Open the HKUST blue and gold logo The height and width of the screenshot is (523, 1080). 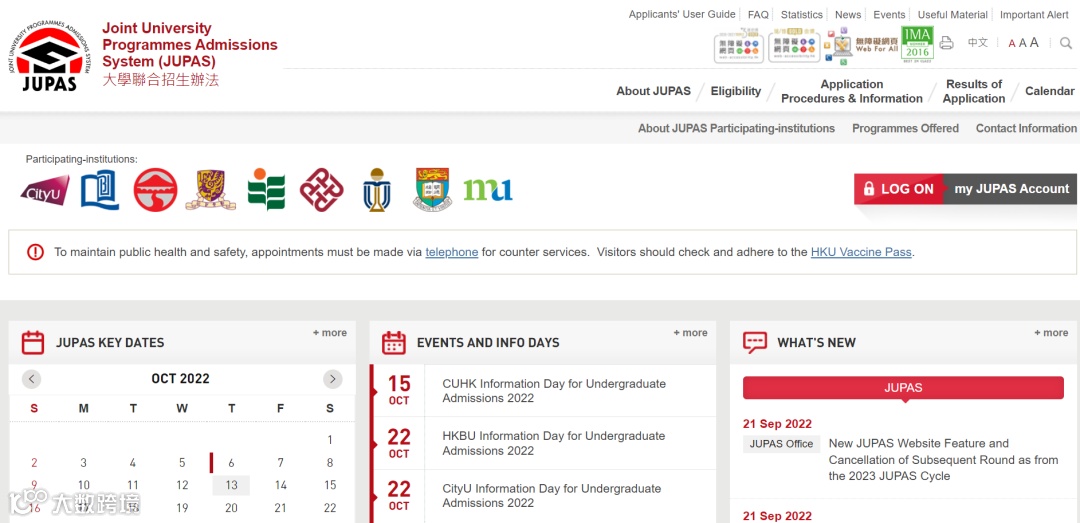(x=377, y=189)
